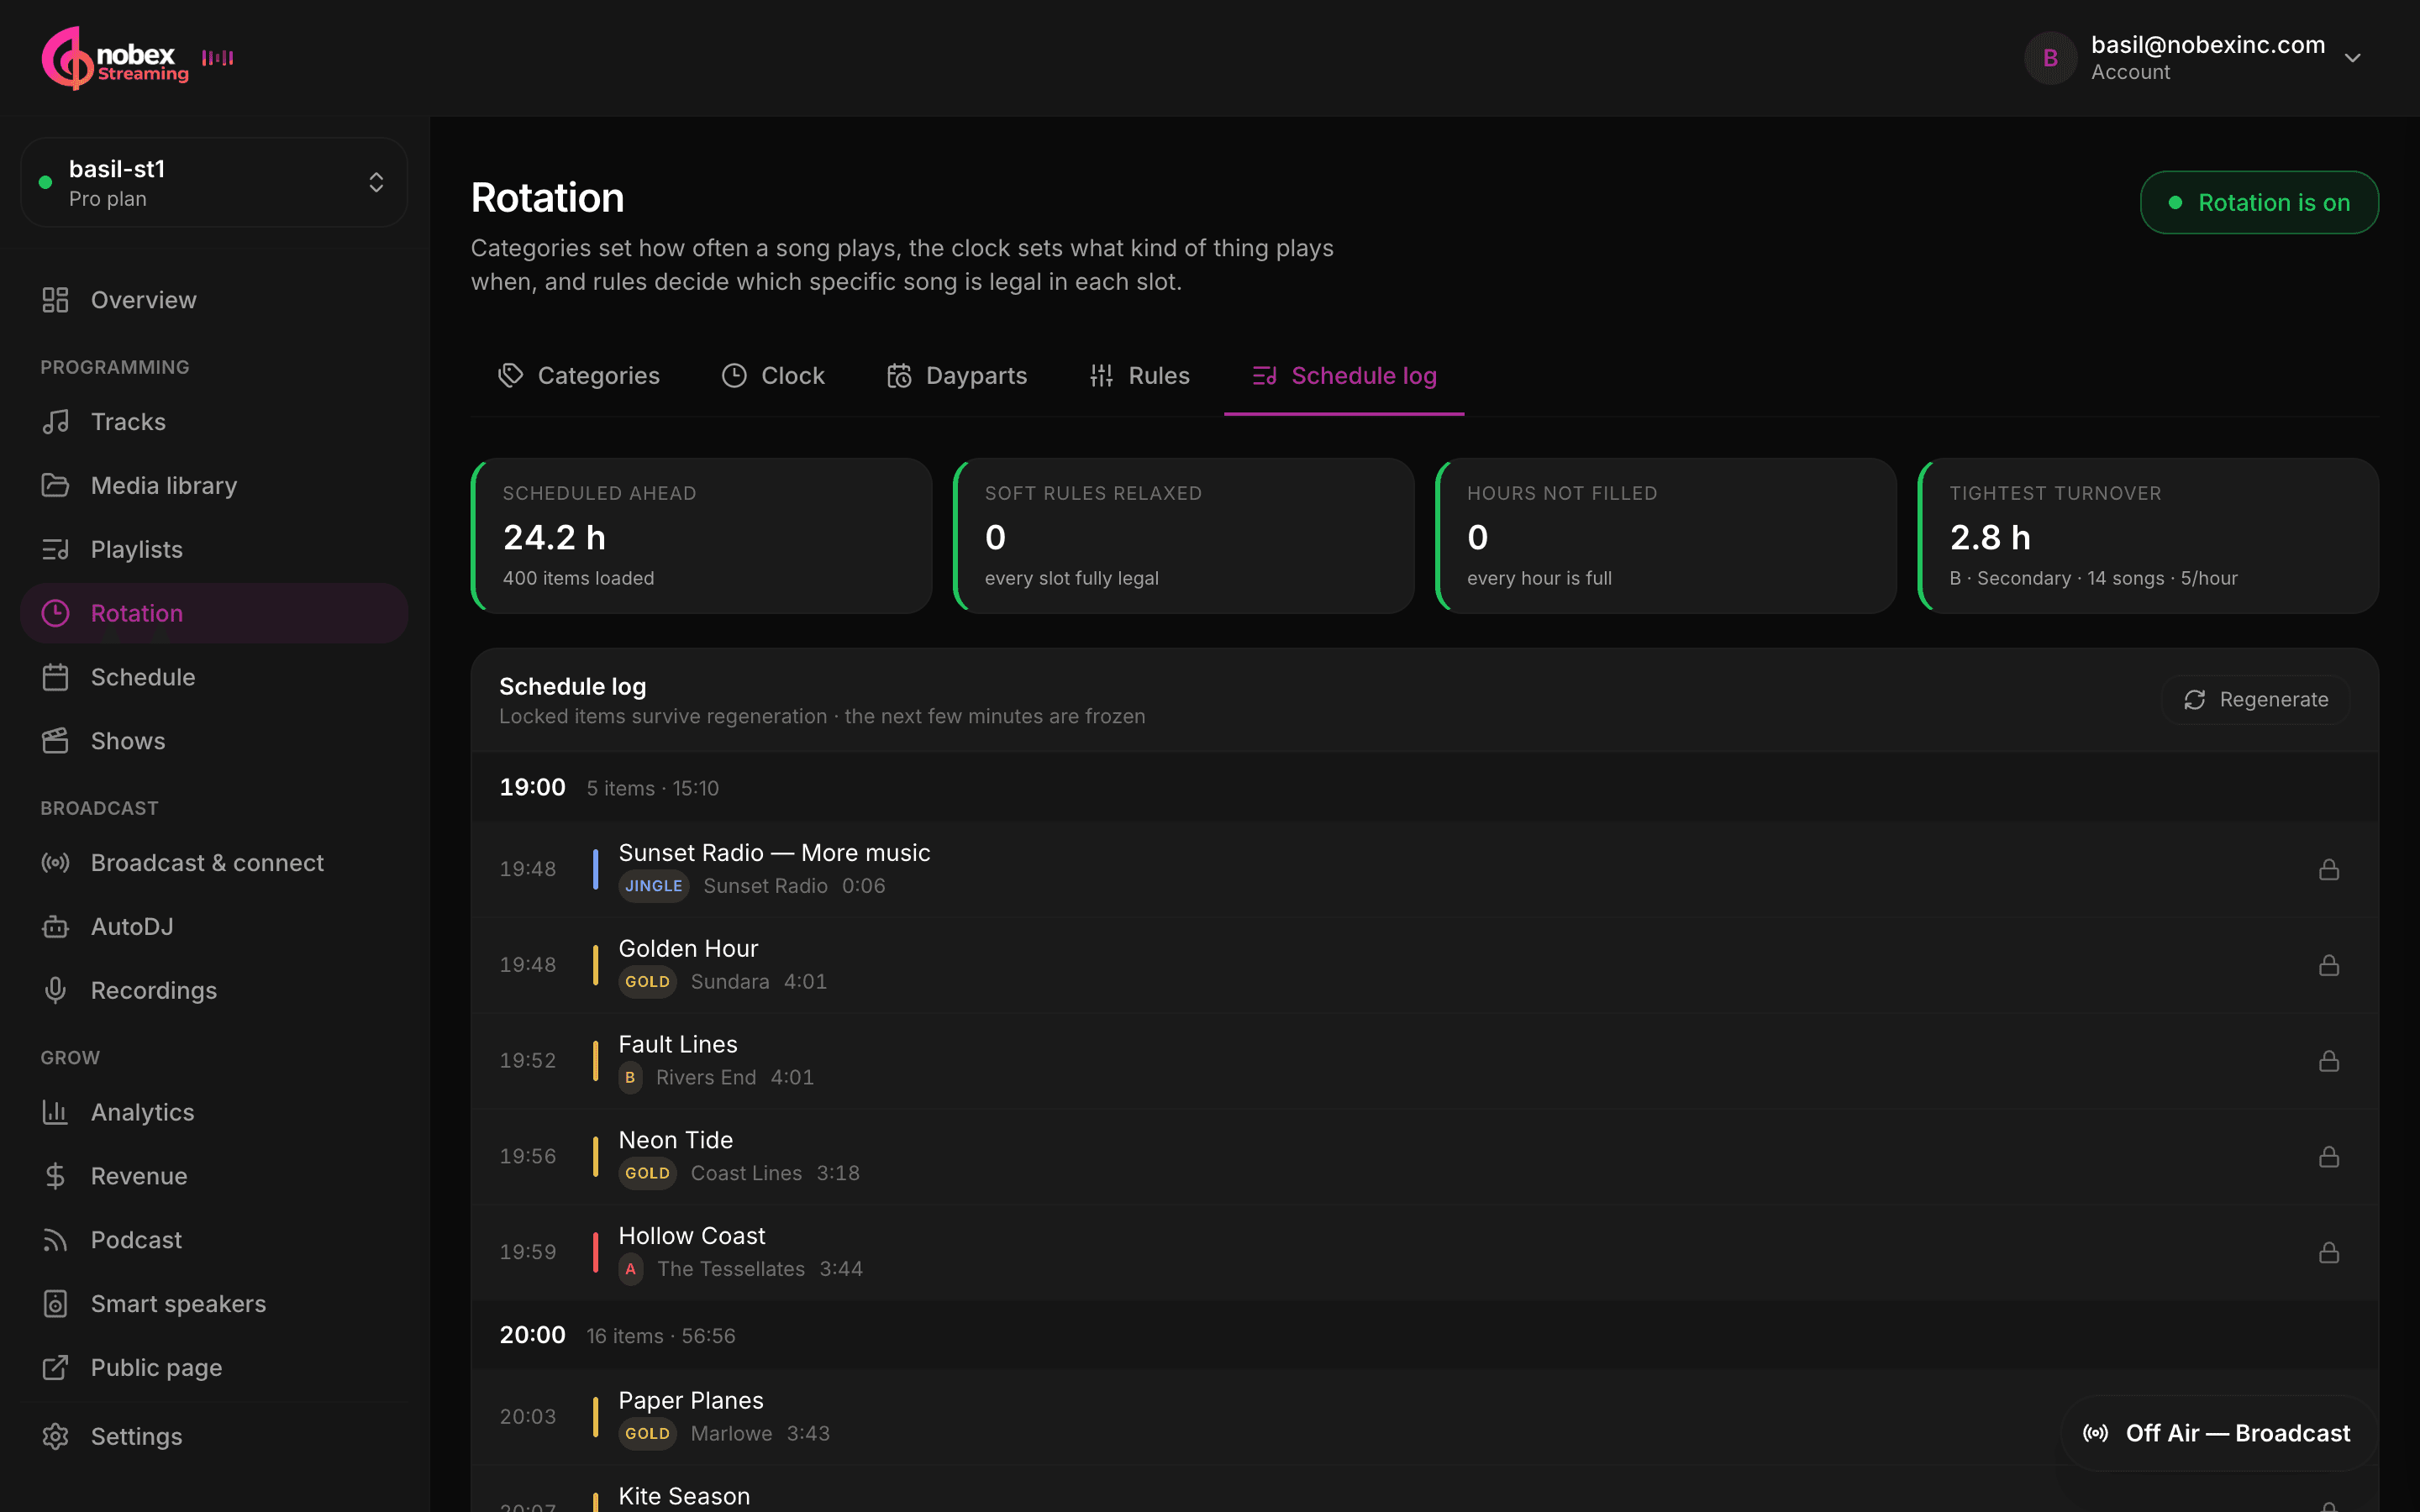Click the Soft Rules Relaxed card
Viewport: 2420px width, 1512px height.
coord(1183,536)
